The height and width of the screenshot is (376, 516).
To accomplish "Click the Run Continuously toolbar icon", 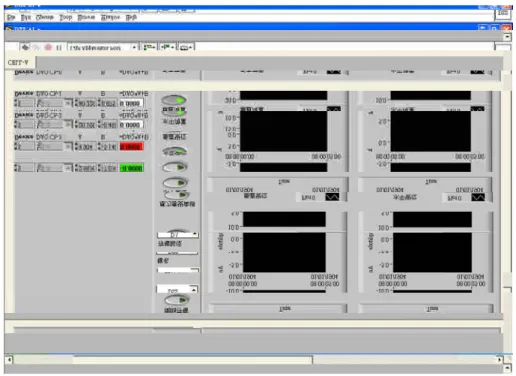I will click(36, 48).
